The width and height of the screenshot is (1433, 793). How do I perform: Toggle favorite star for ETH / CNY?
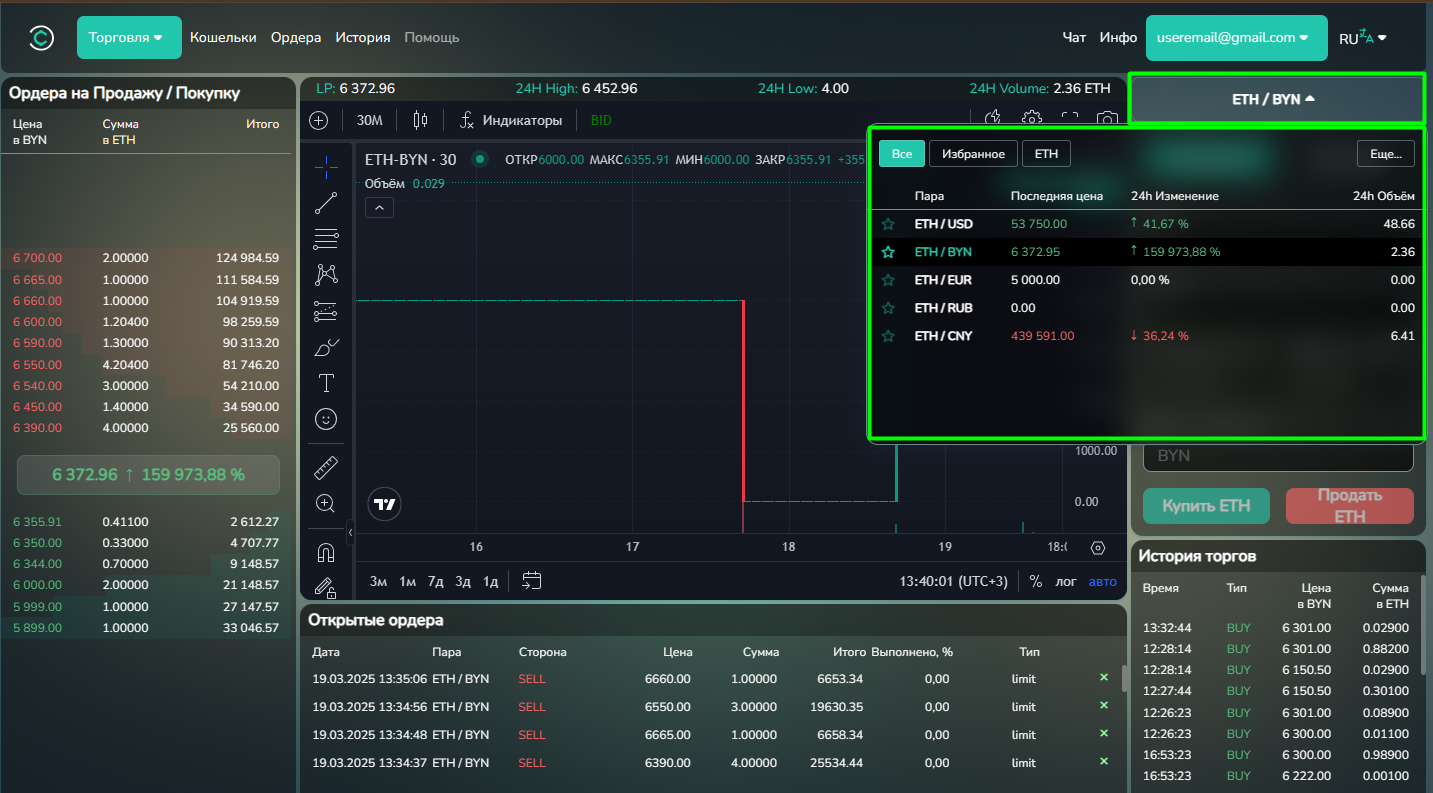(888, 336)
